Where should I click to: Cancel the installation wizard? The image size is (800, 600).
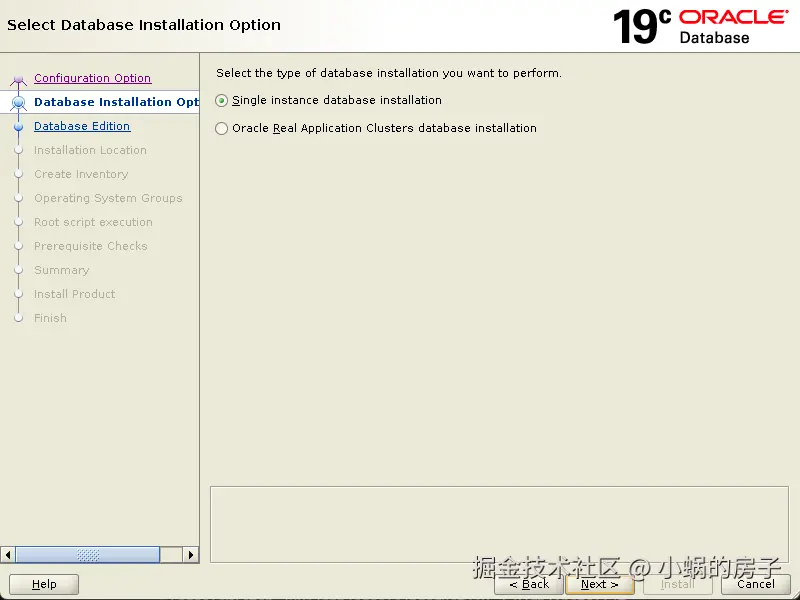pos(756,584)
